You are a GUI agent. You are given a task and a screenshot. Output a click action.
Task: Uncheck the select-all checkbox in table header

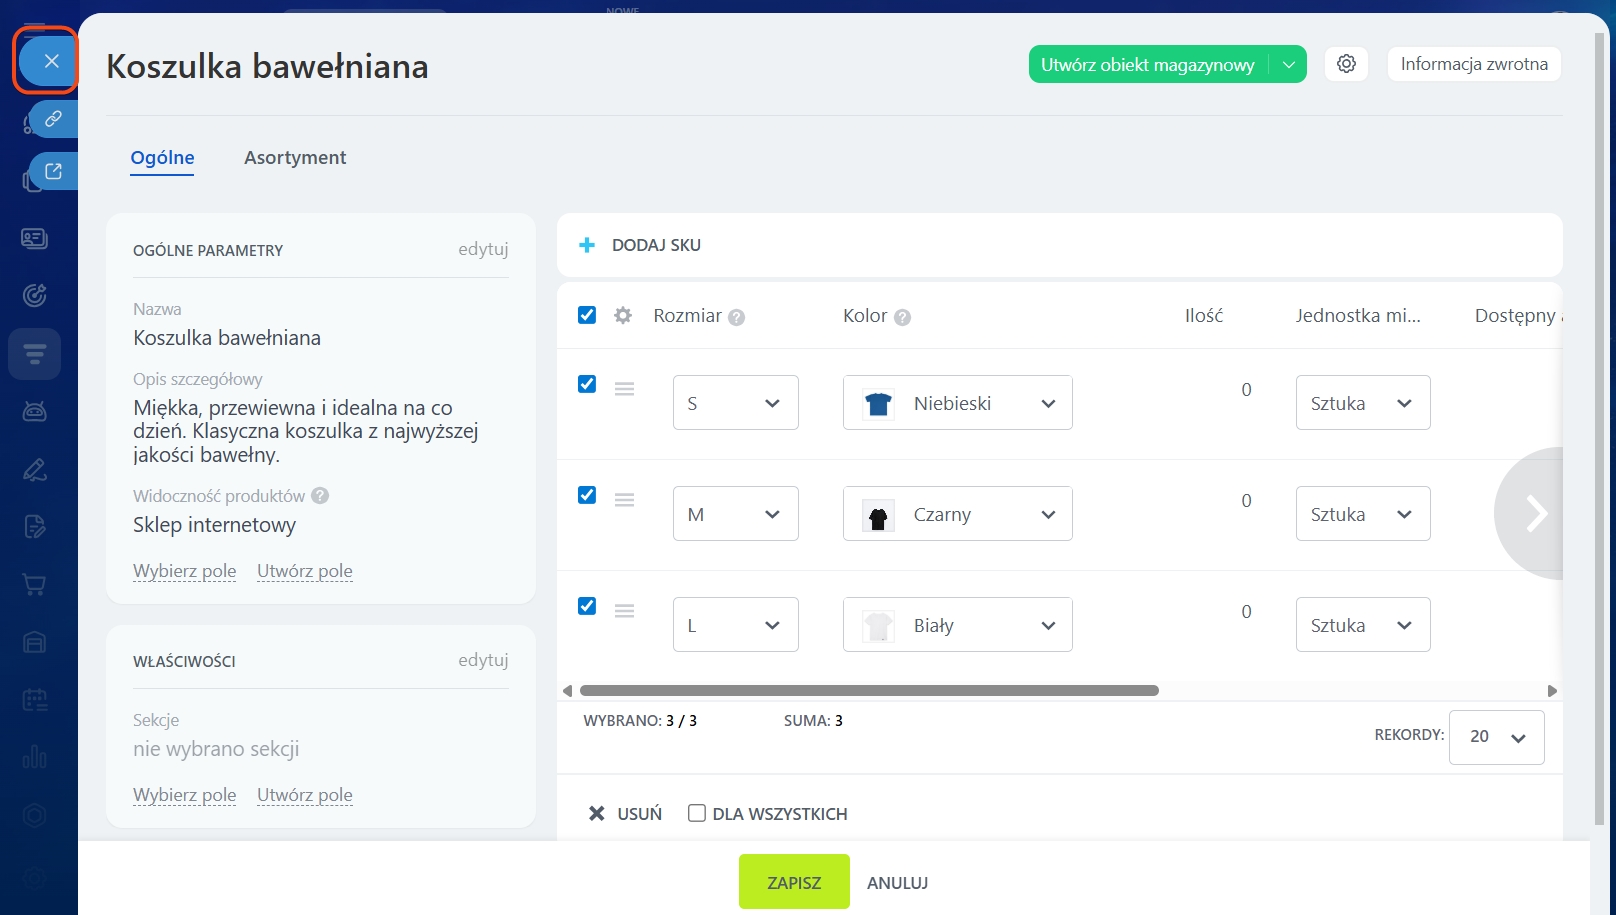pyautogui.click(x=587, y=315)
